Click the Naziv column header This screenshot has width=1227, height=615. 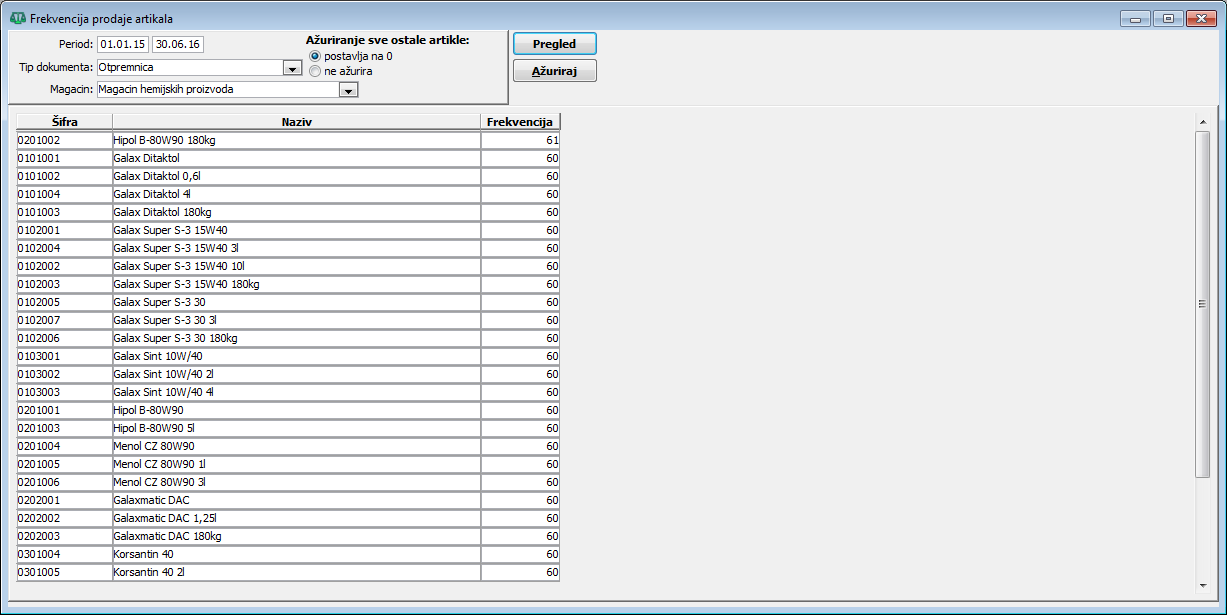click(x=296, y=122)
